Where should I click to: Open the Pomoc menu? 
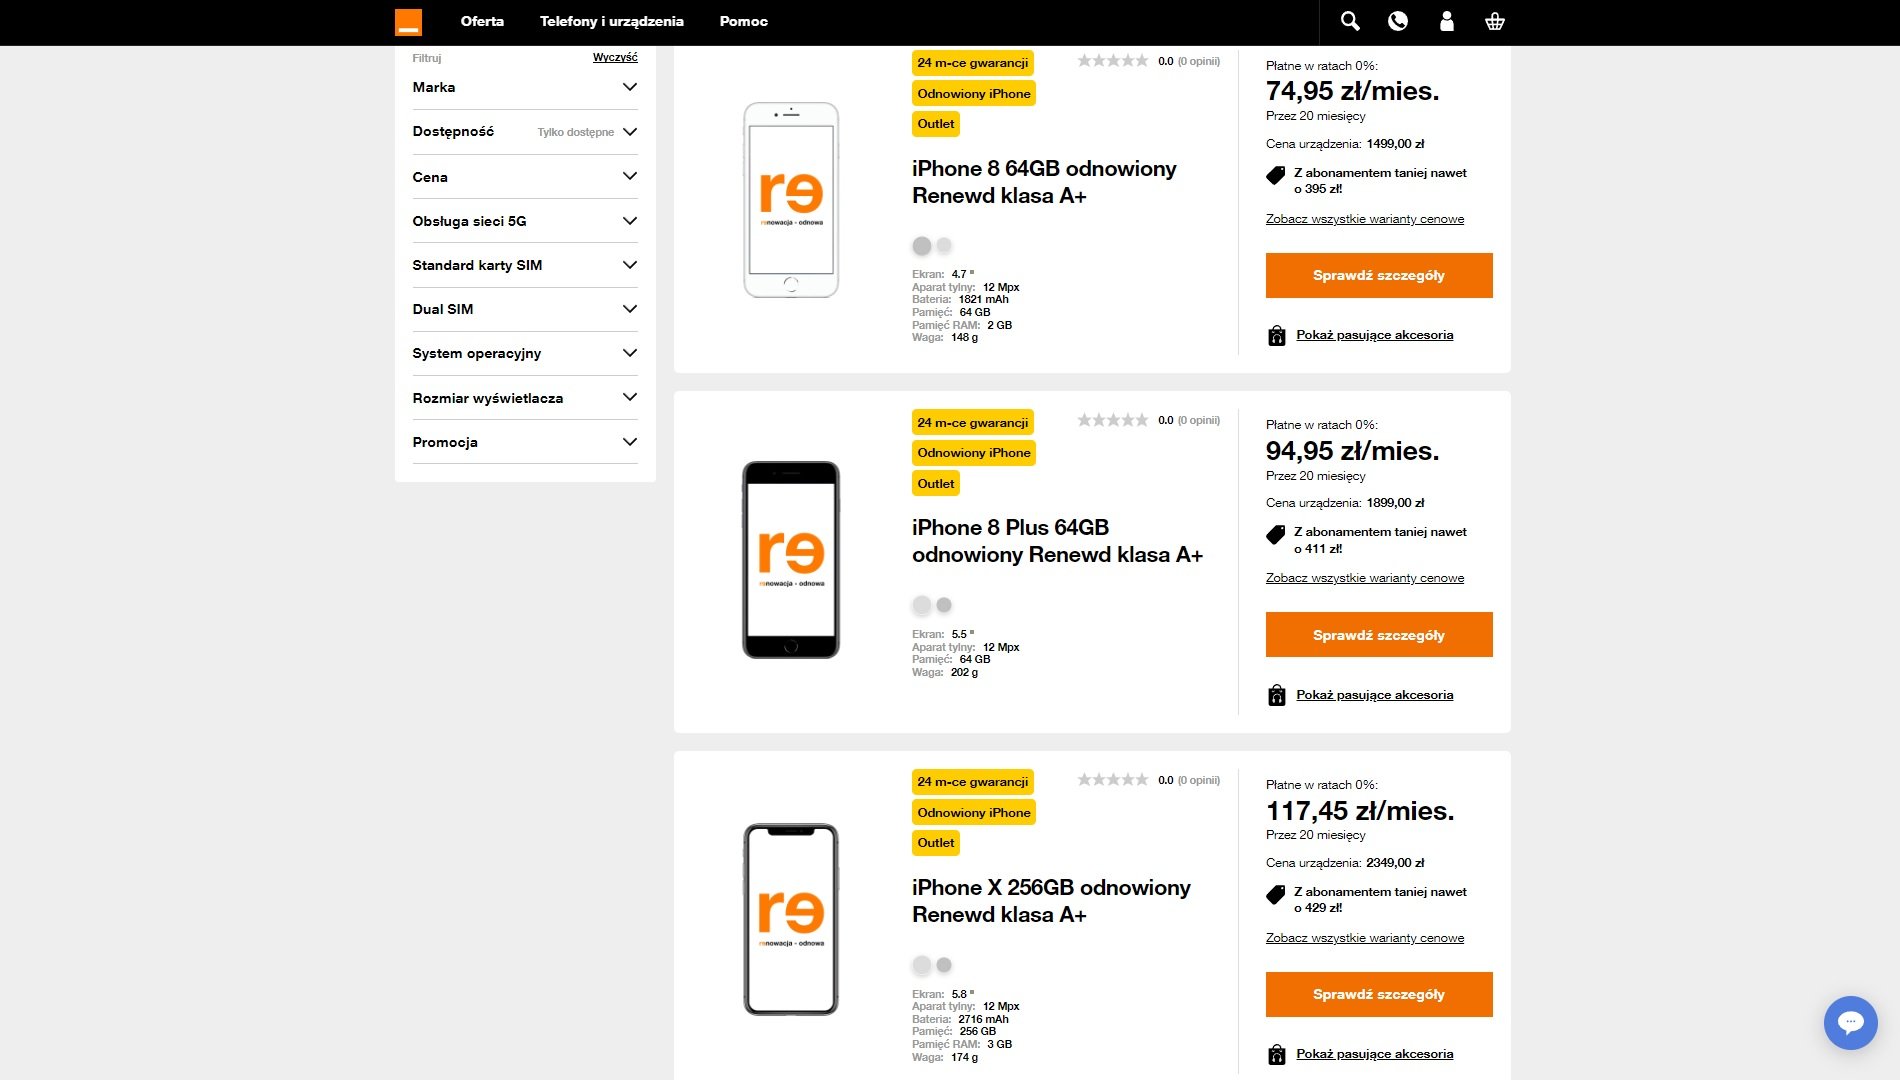click(x=744, y=21)
